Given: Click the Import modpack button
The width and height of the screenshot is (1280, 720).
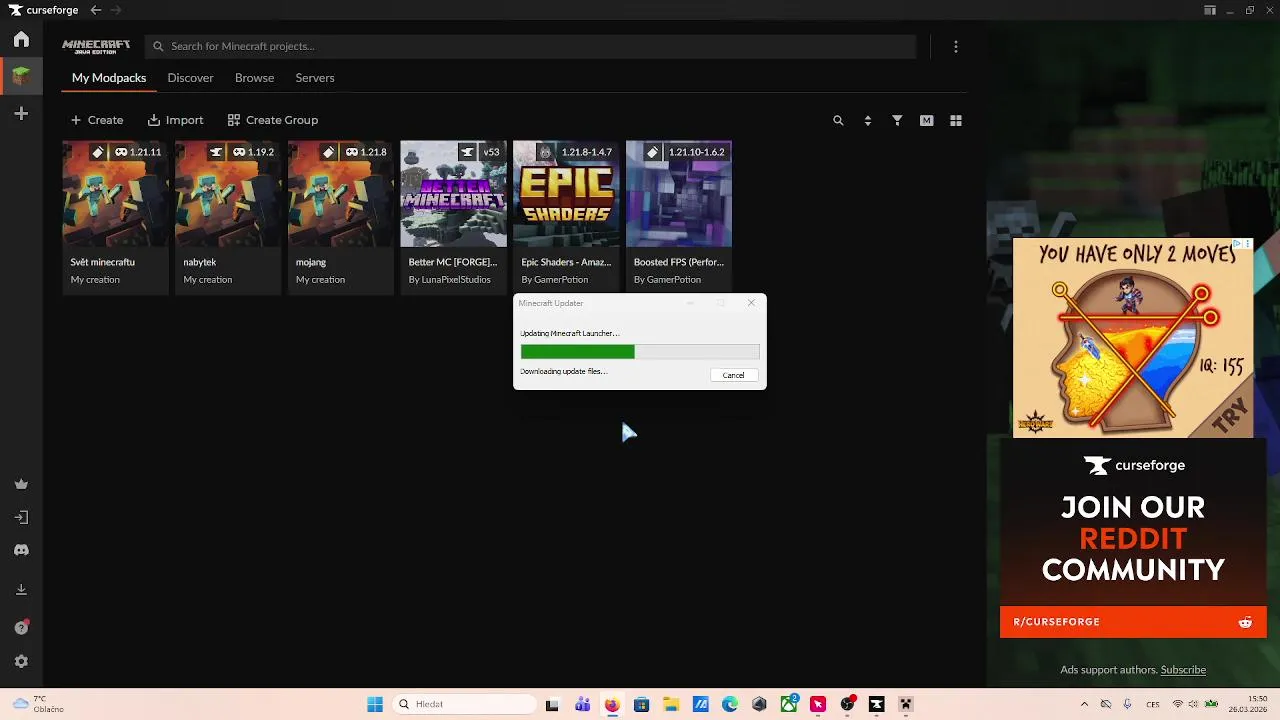Looking at the screenshot, I should click(175, 120).
